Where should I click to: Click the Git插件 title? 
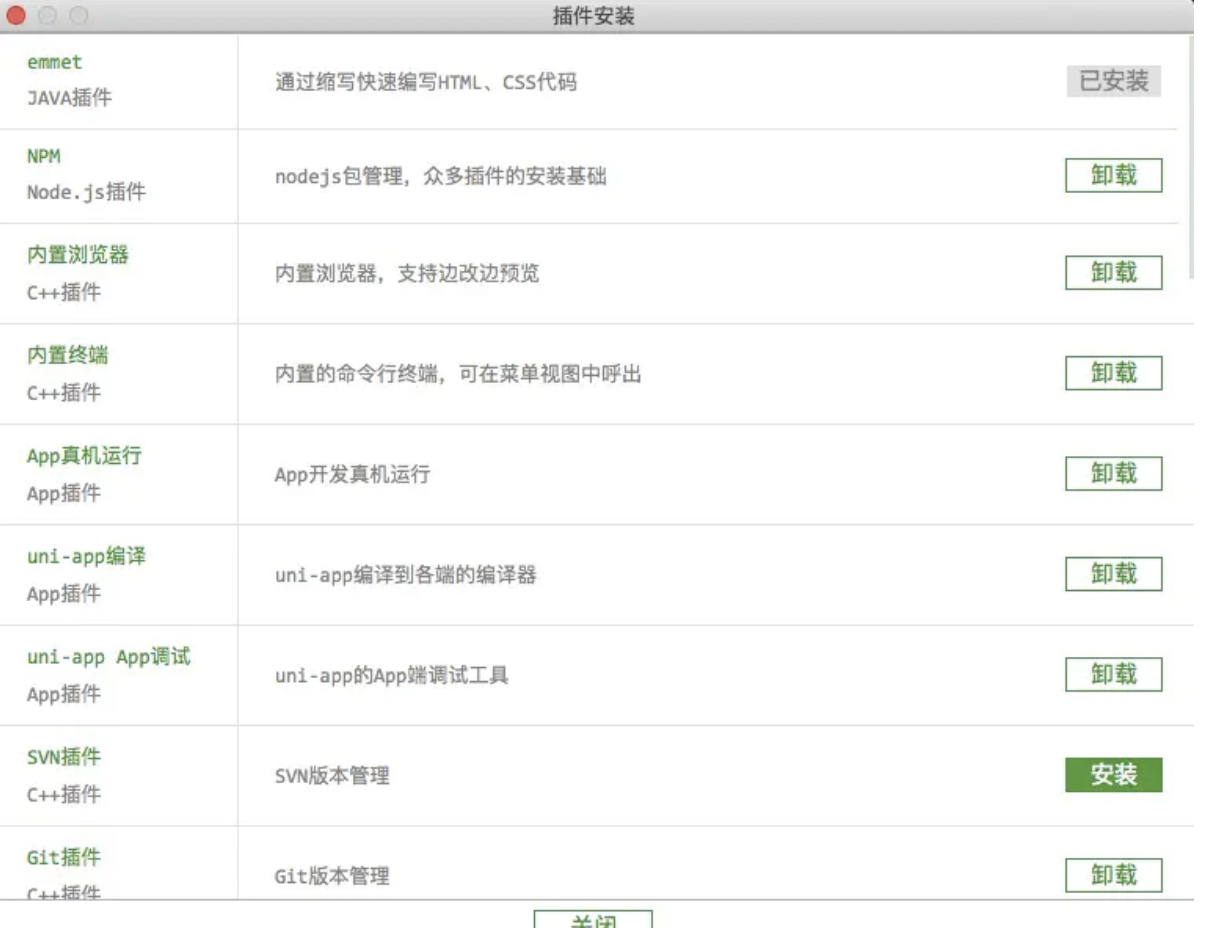(x=64, y=857)
